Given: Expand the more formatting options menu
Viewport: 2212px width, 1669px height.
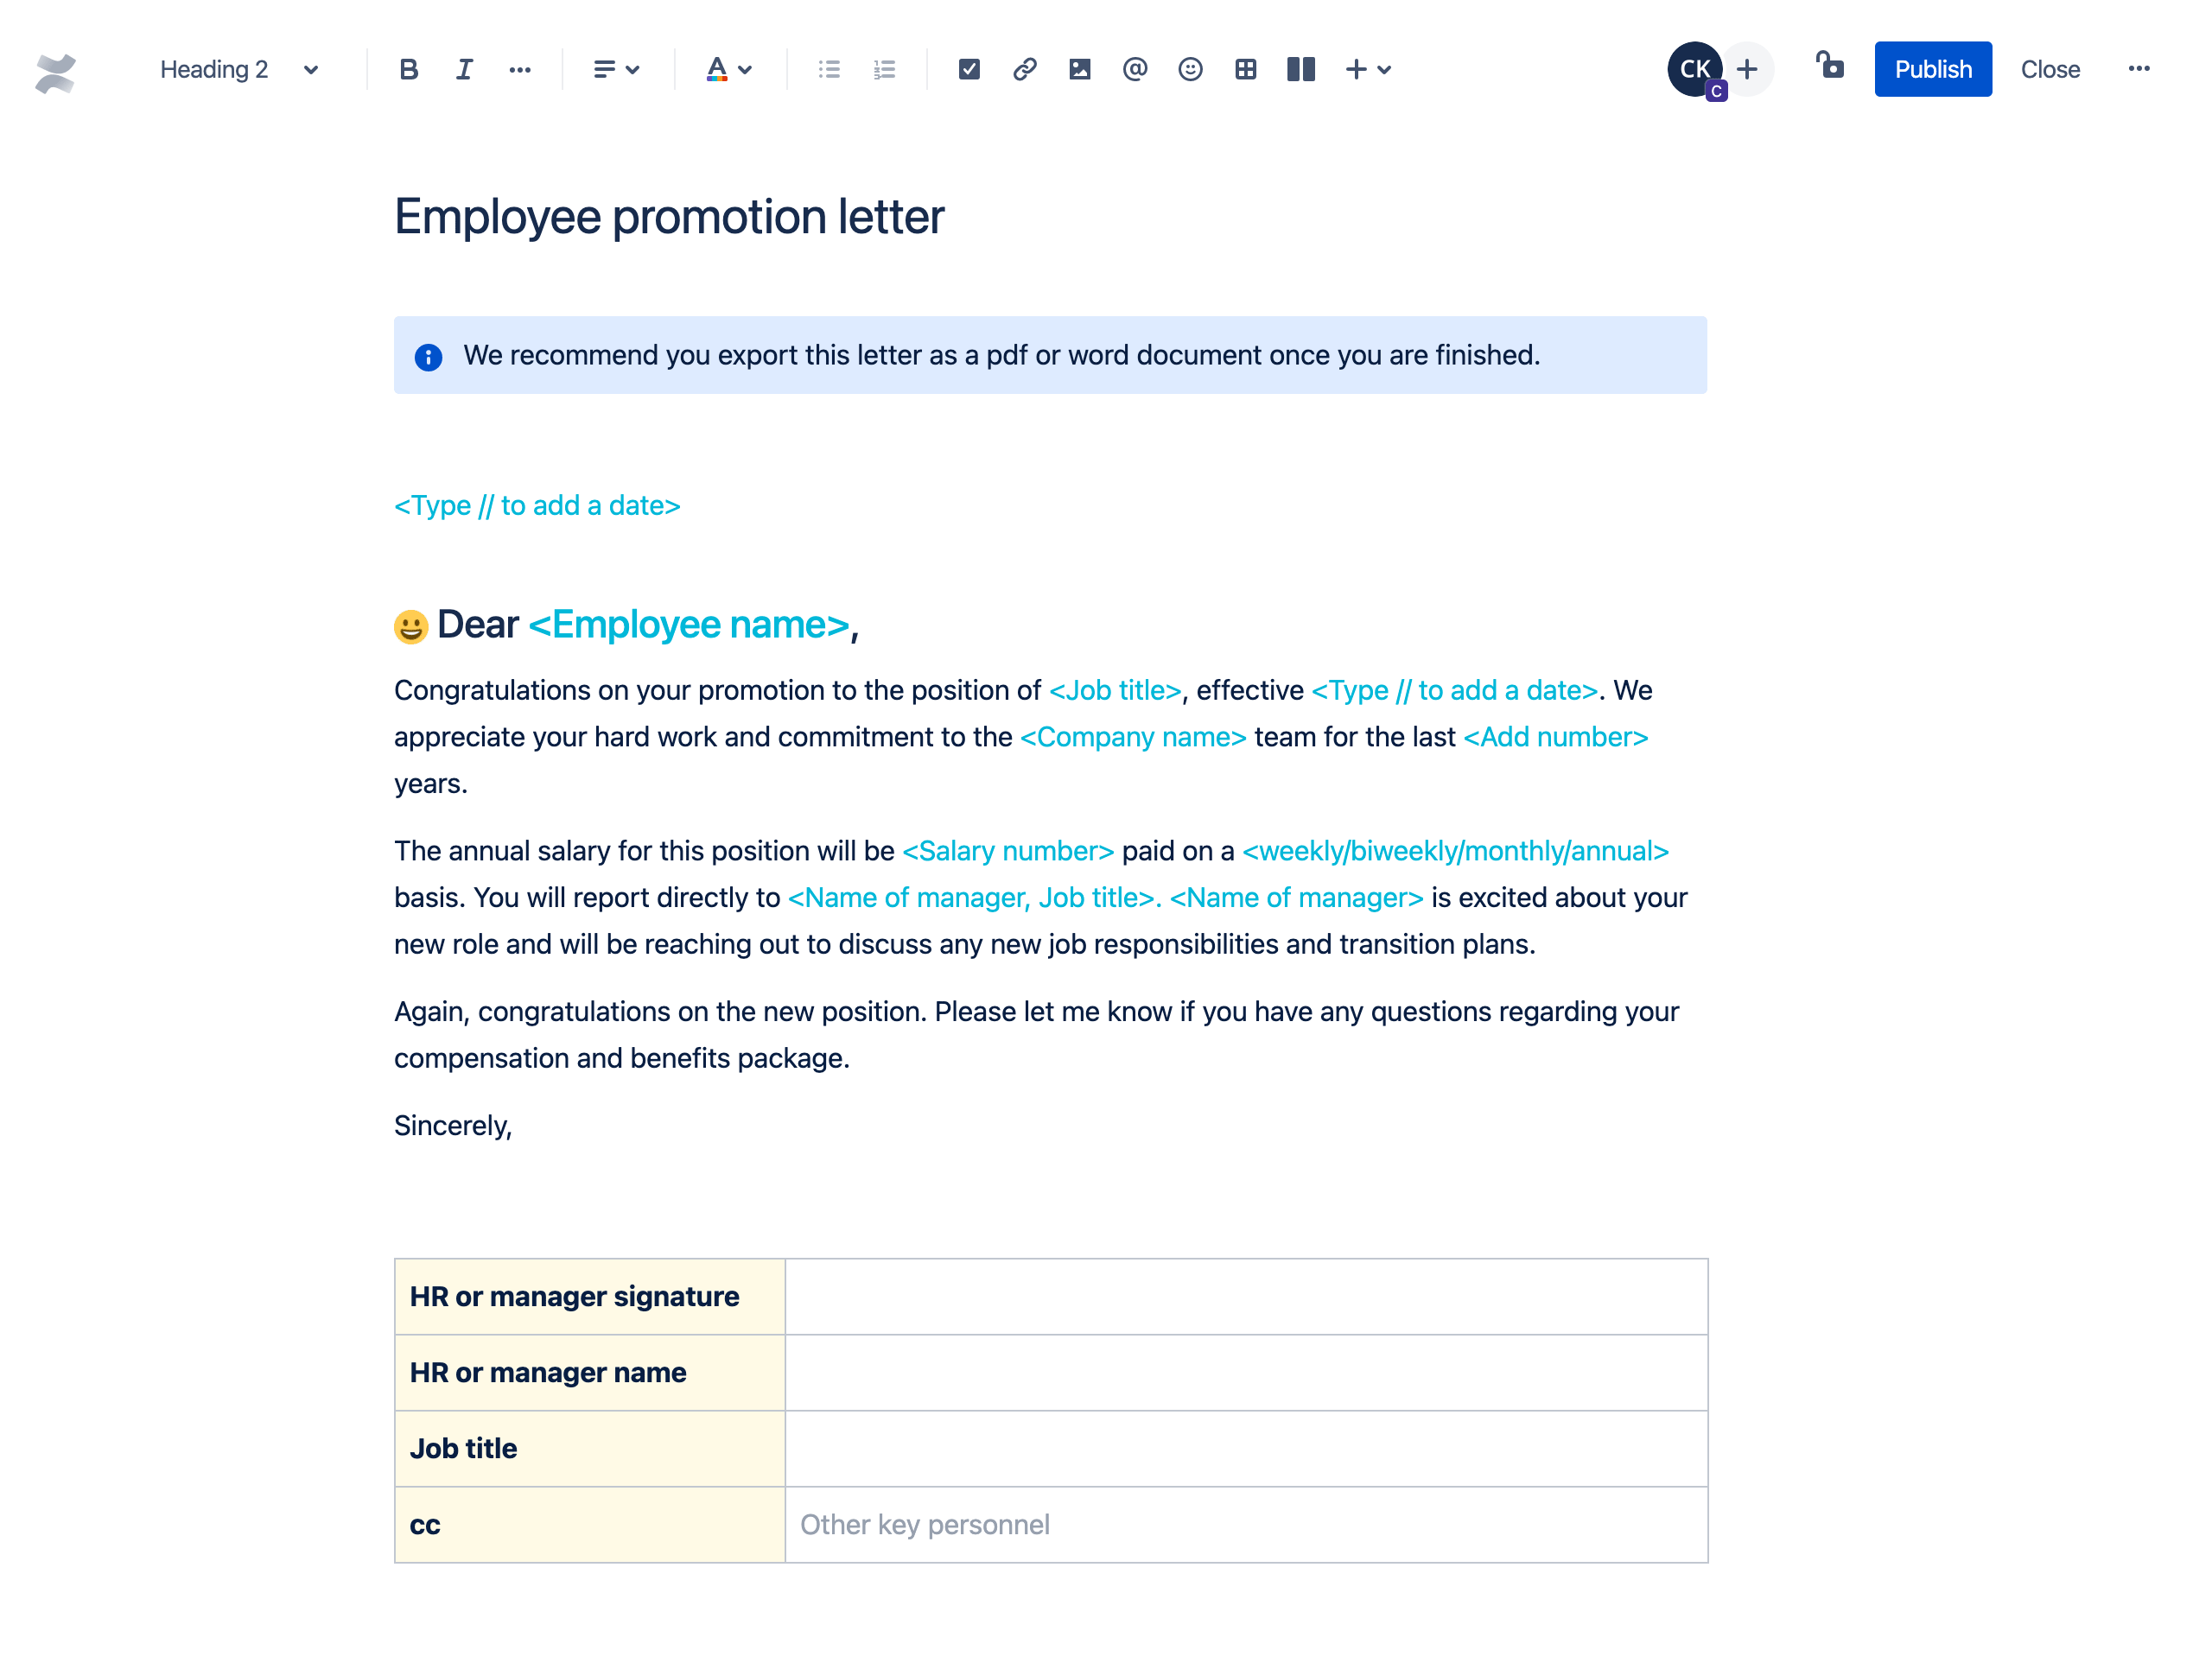Looking at the screenshot, I should 520,70.
